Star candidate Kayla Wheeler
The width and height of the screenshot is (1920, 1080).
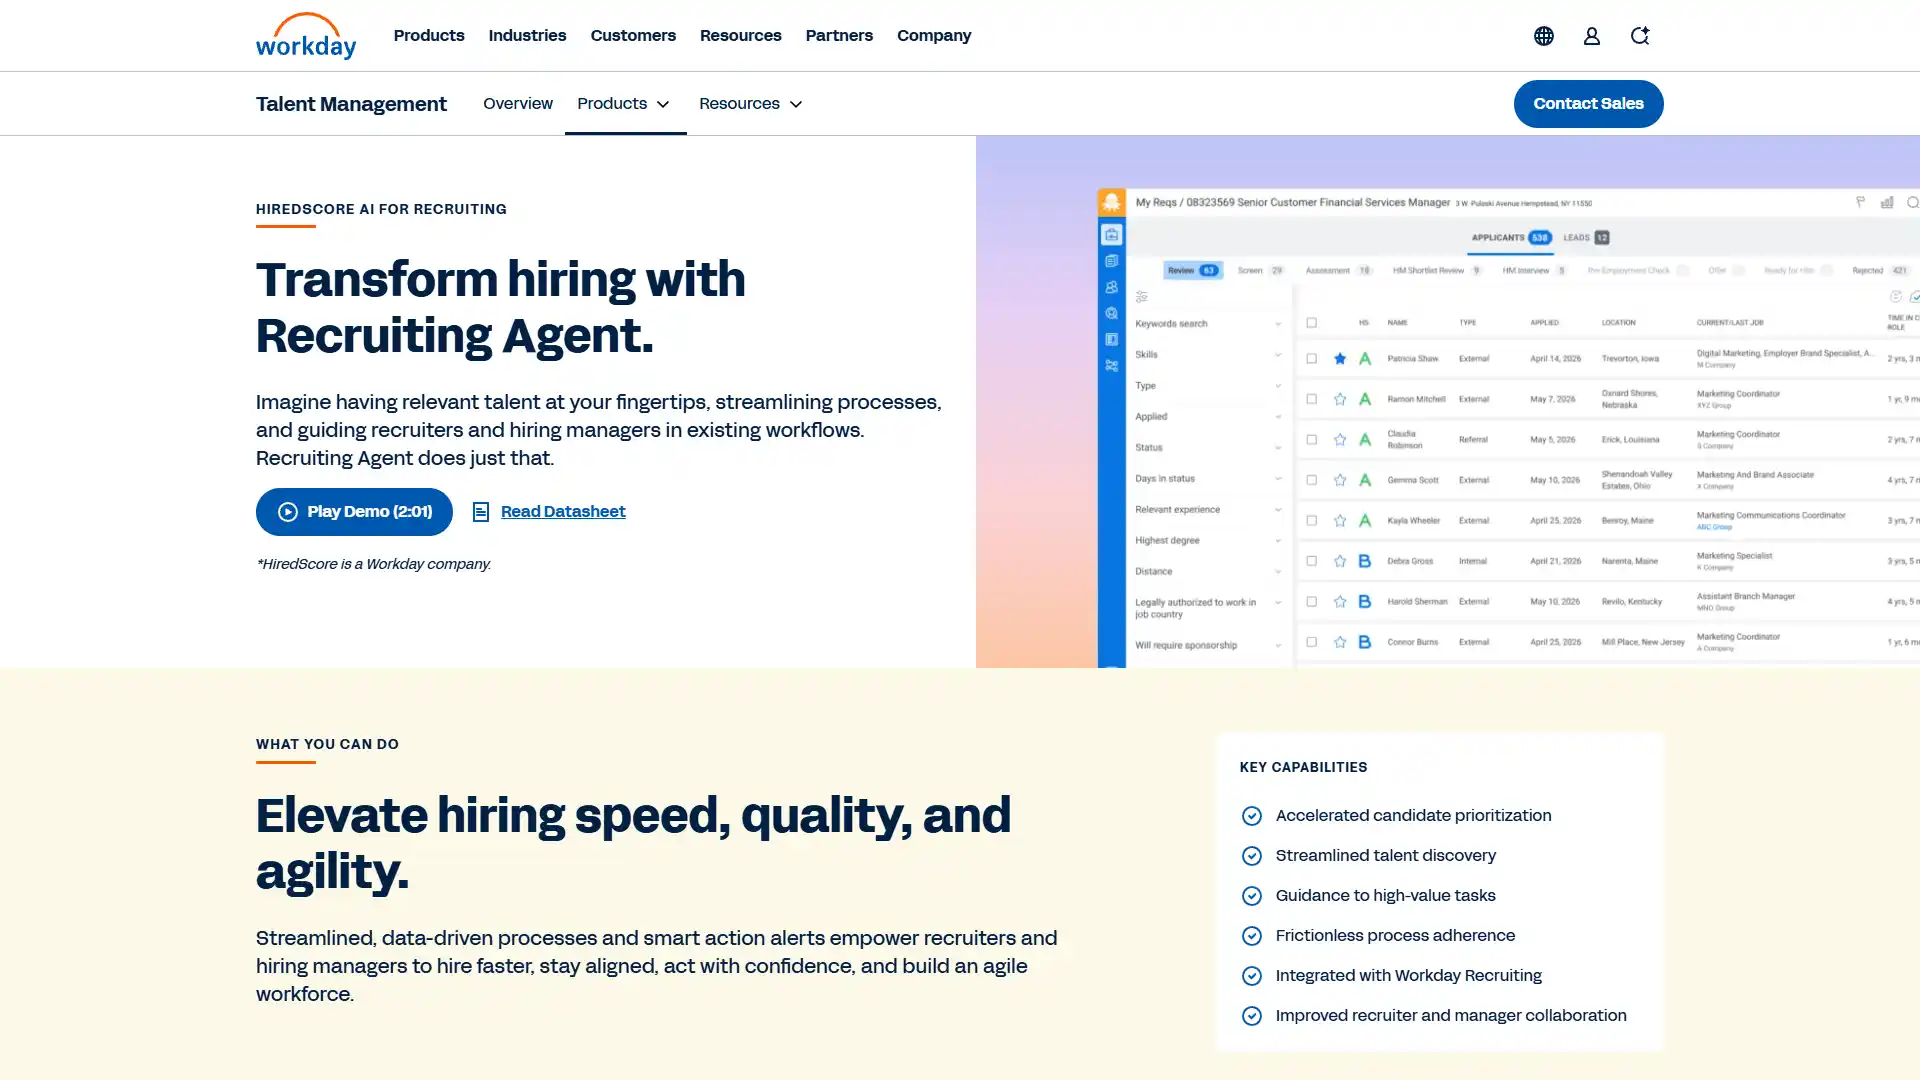[1340, 520]
